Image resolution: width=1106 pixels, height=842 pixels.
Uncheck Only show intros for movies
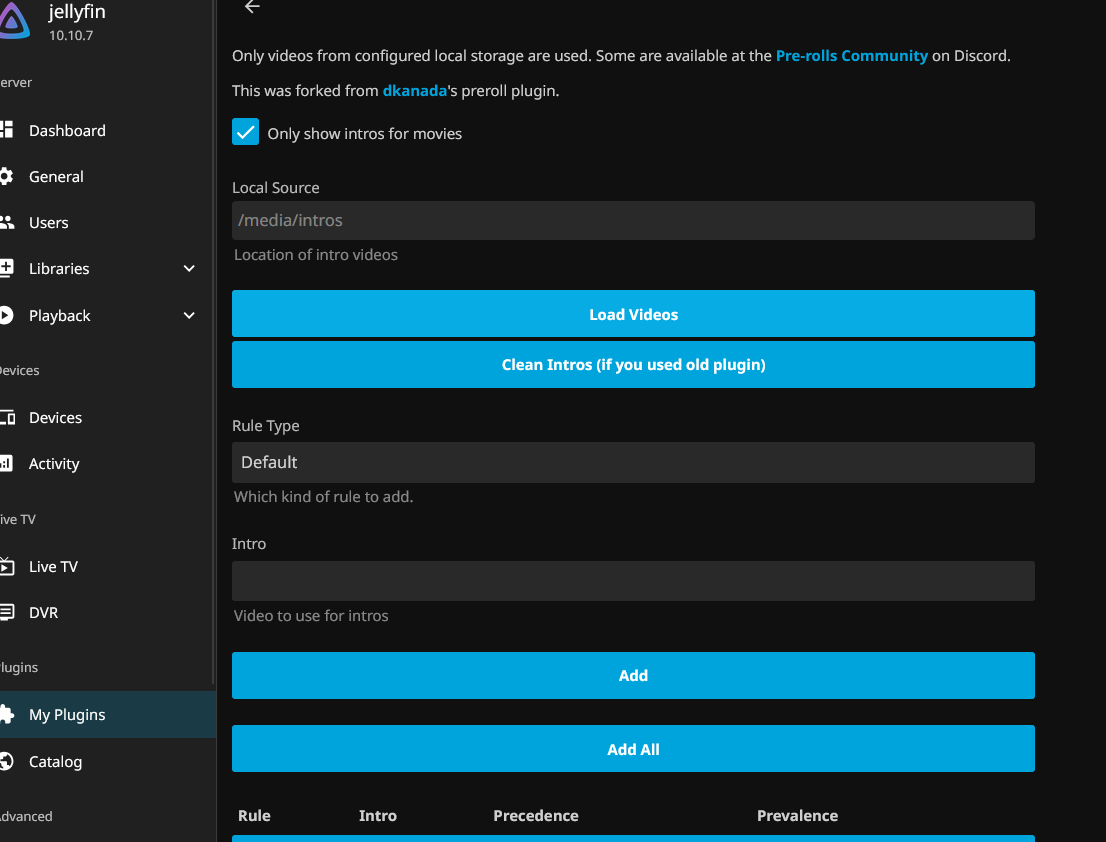[246, 132]
